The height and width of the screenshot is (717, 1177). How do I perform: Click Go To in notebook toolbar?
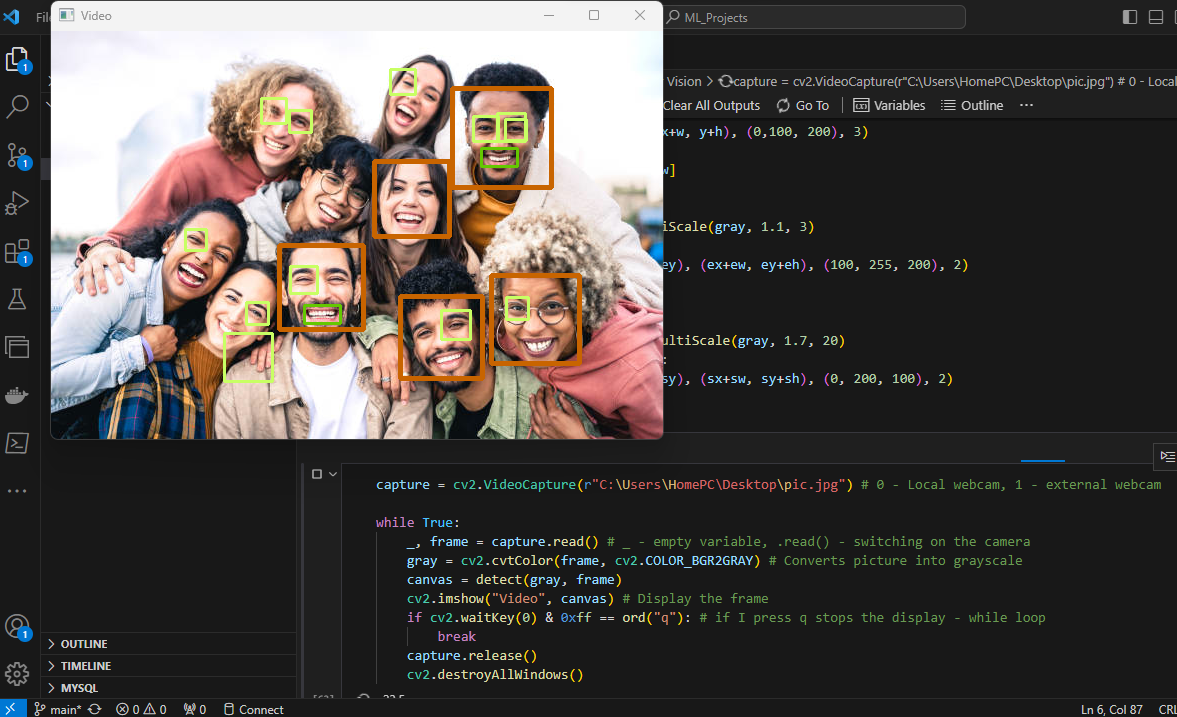tap(802, 106)
